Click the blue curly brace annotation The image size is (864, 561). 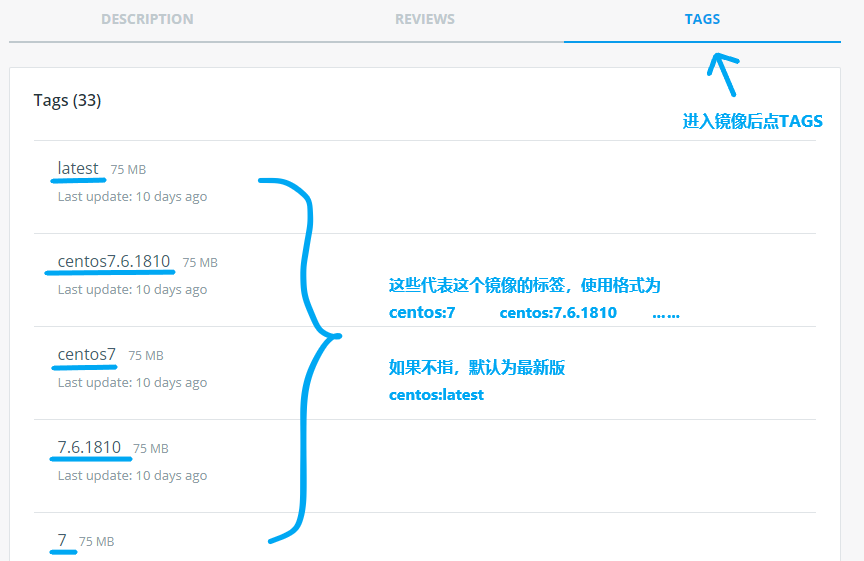(300, 360)
